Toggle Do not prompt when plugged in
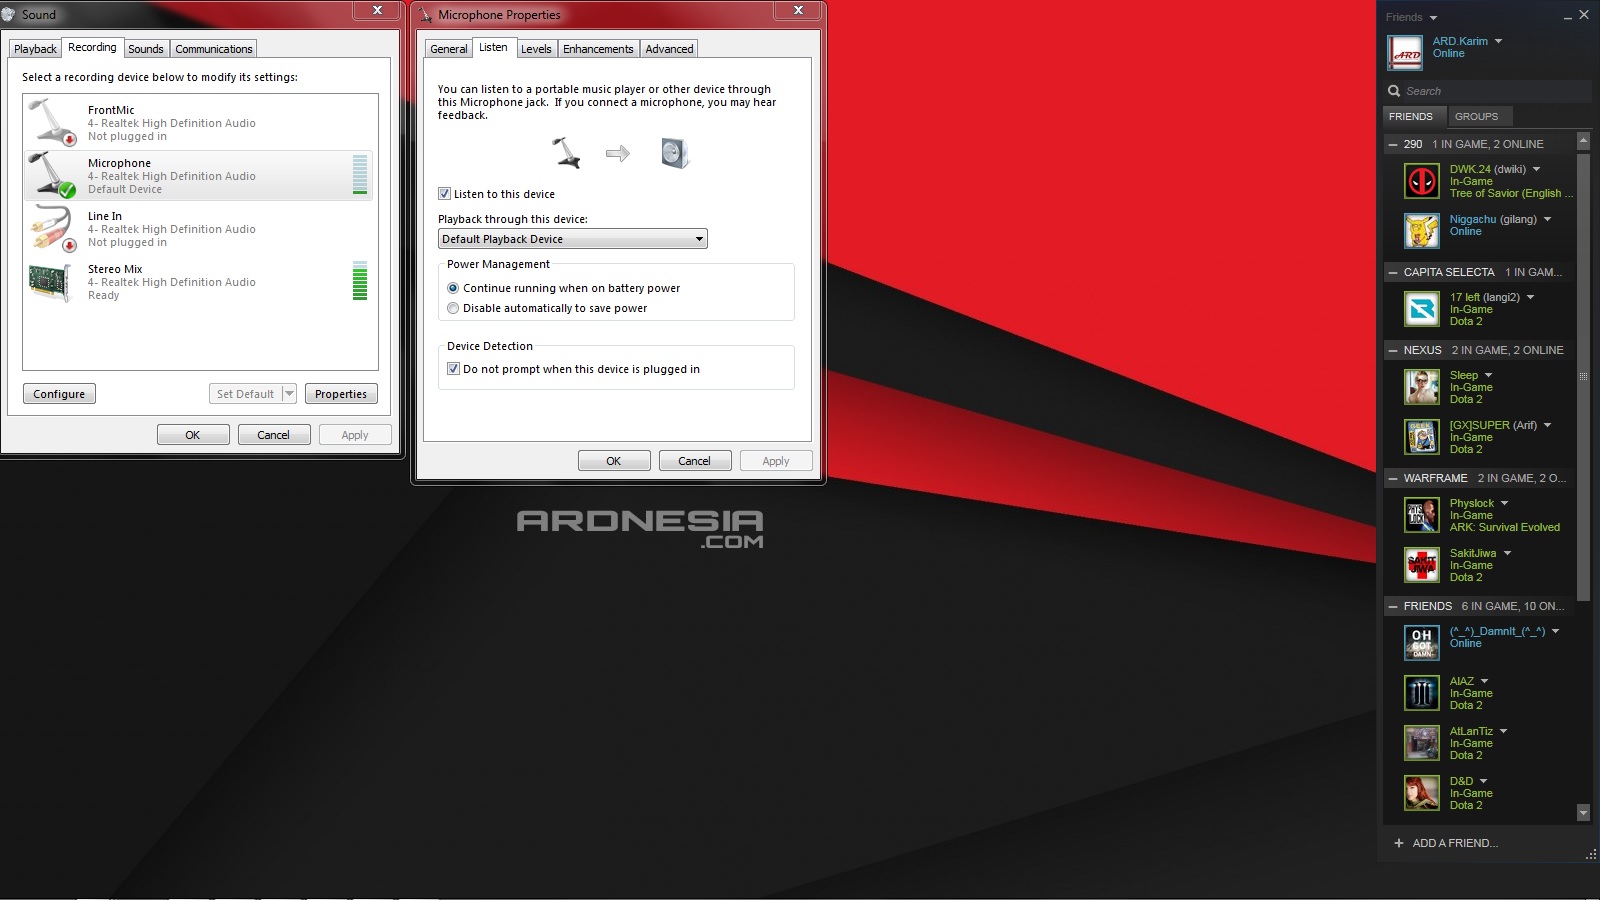 tap(453, 369)
